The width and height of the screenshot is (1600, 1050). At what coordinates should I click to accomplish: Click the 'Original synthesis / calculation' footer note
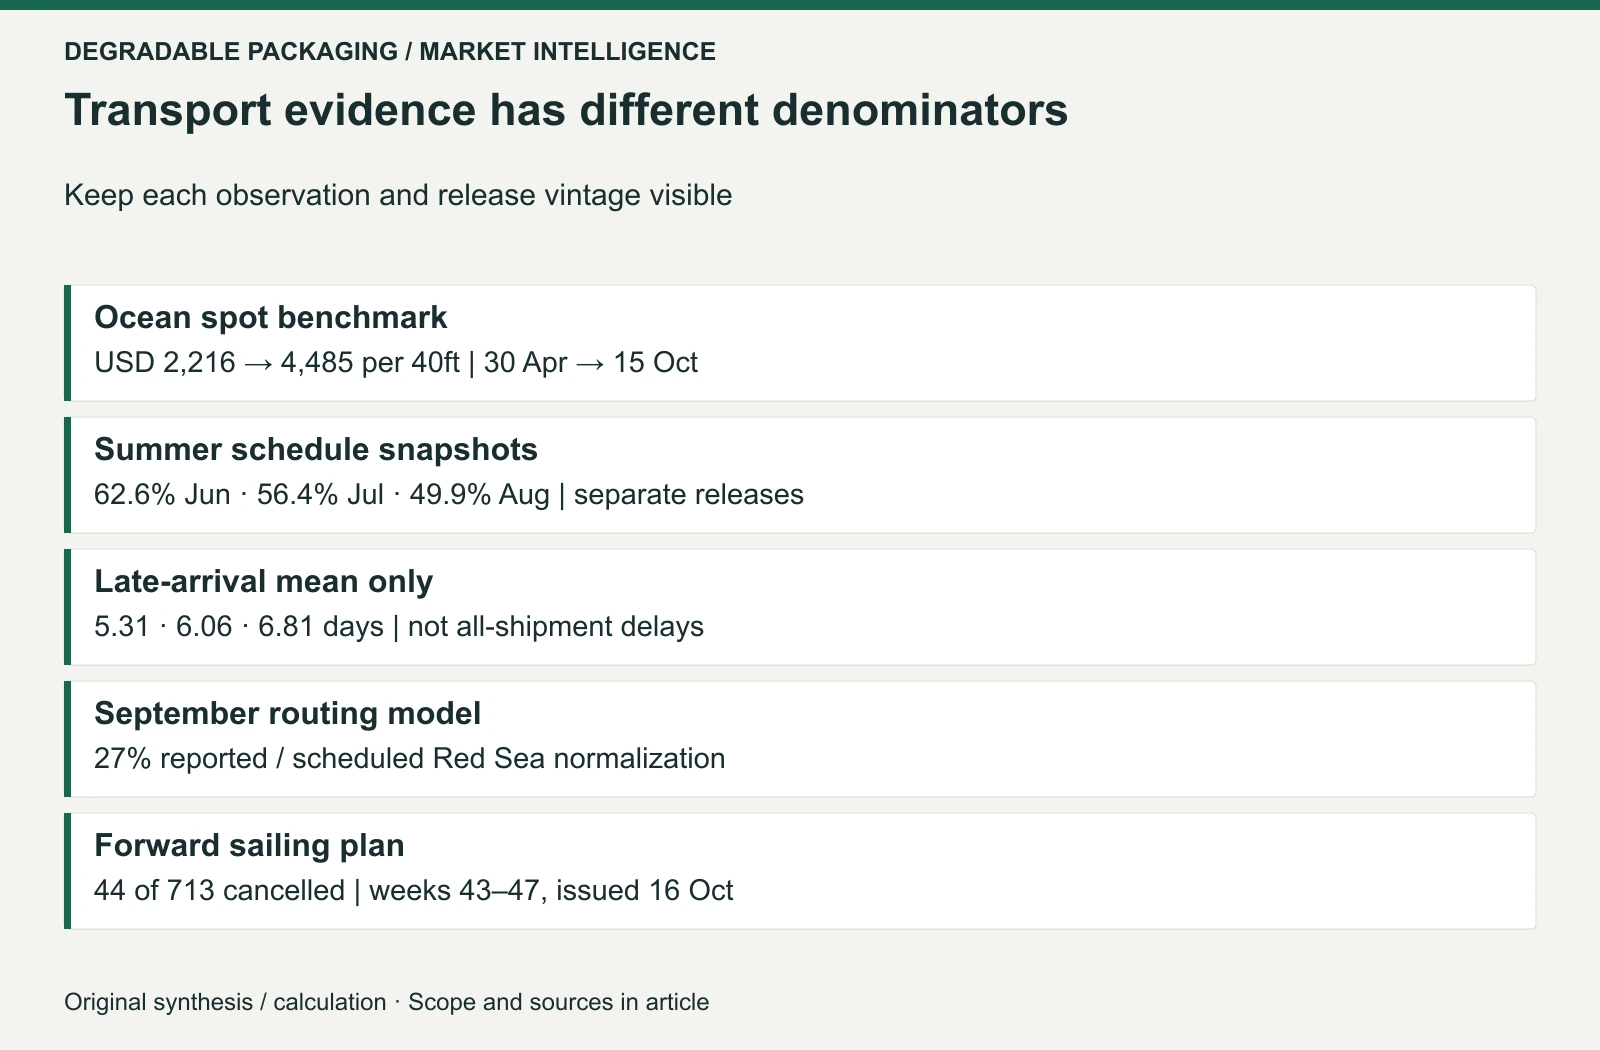387,1002
